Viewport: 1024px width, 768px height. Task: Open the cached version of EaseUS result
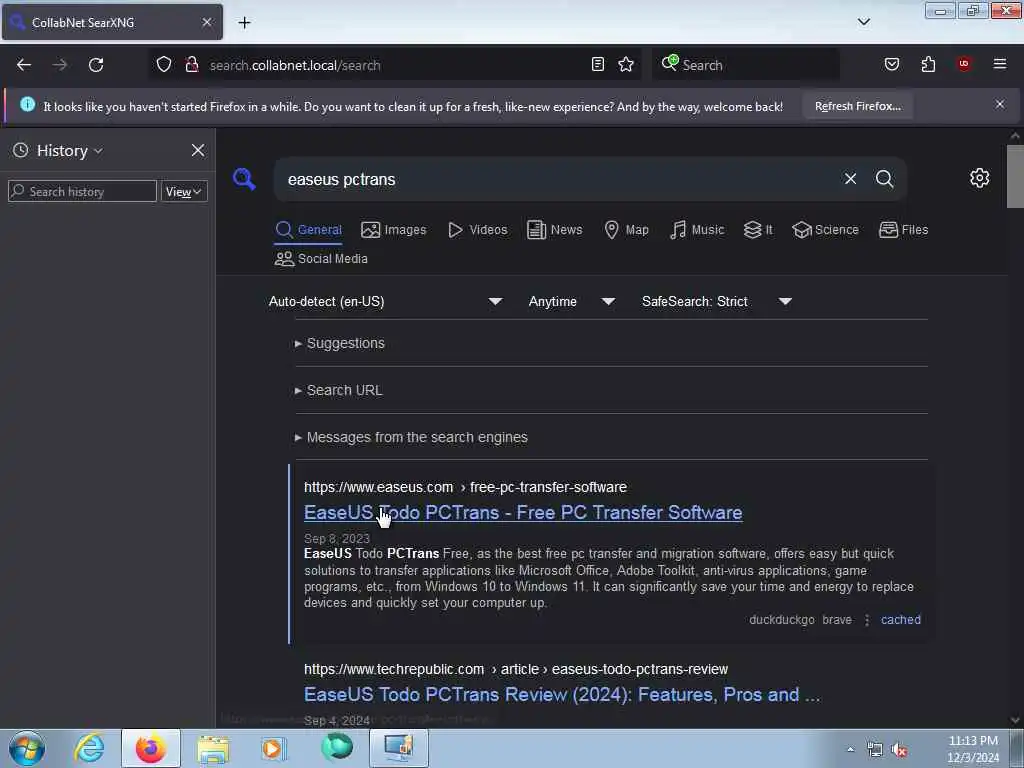901,620
